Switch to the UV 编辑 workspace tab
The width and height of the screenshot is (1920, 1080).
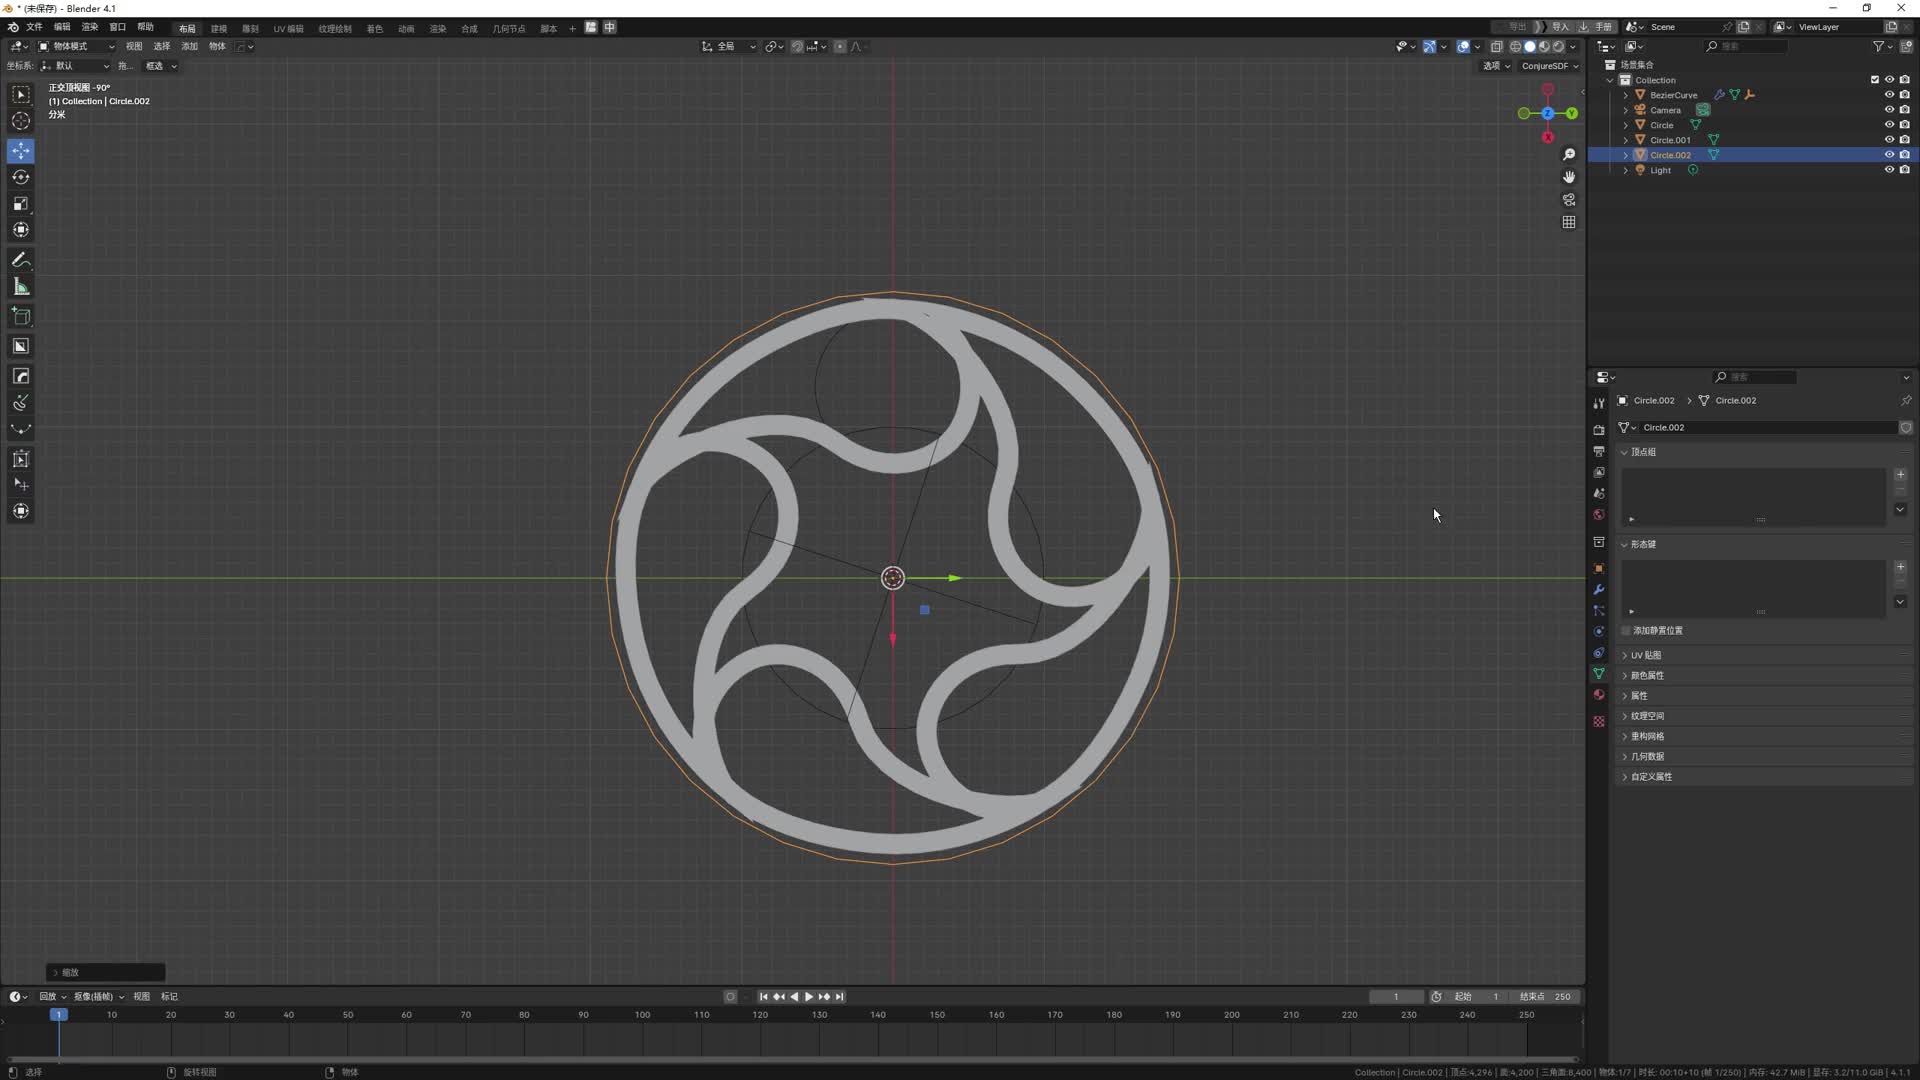tap(288, 28)
